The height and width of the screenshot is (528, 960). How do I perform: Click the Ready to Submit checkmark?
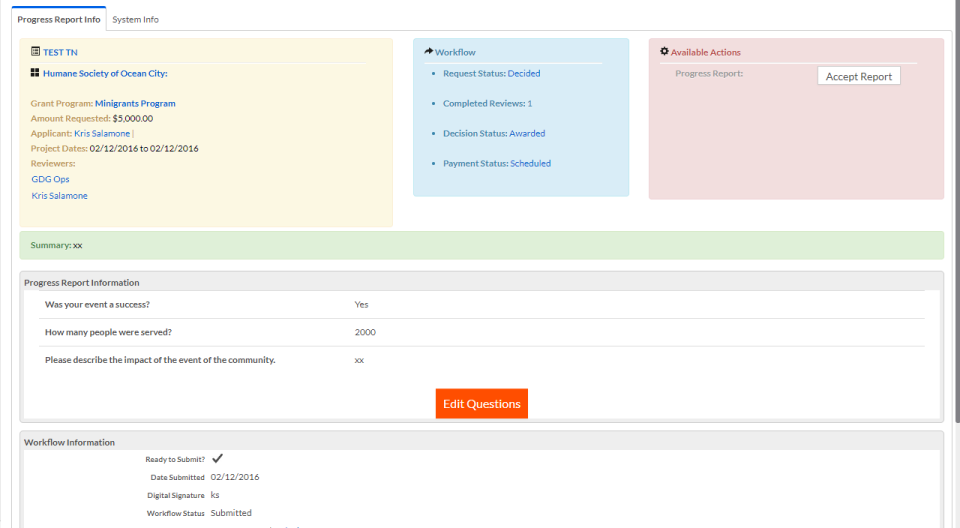coord(217,458)
